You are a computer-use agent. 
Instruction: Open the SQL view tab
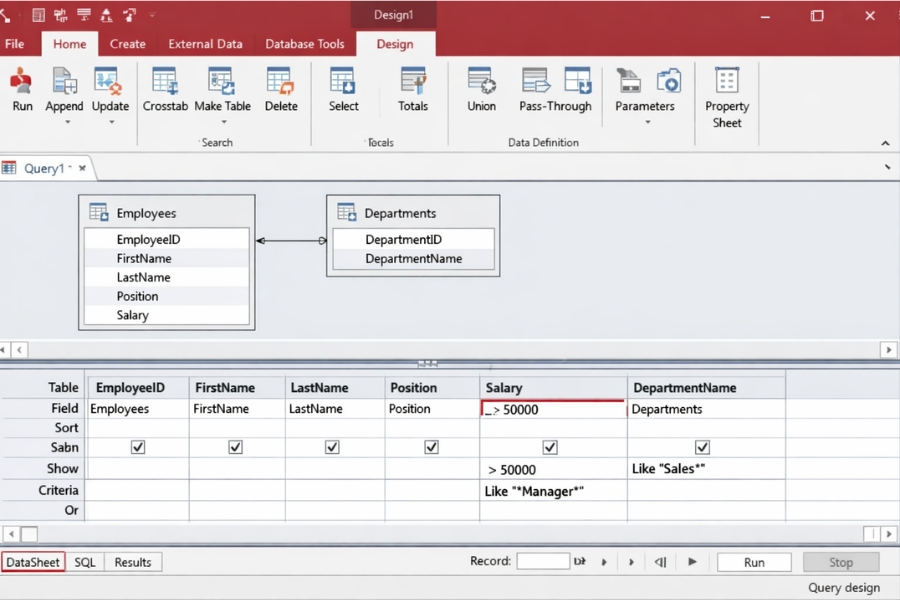click(84, 562)
